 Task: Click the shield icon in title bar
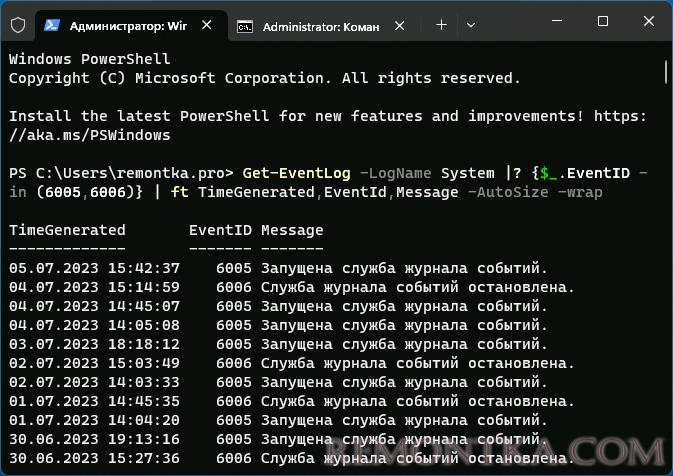click(x=18, y=25)
